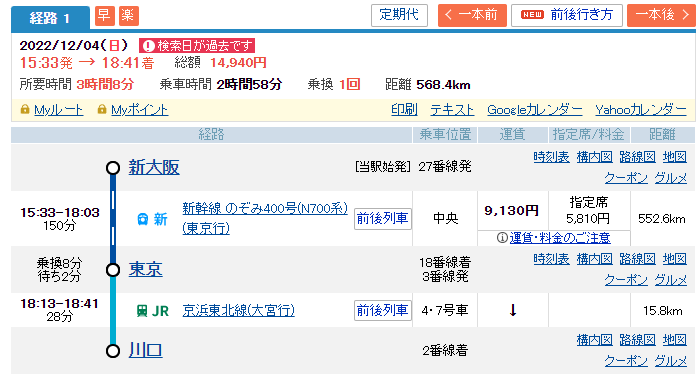Click the Shinkansen train icon
Image resolution: width=700 pixels, height=378 pixels.
[x=142, y=219]
